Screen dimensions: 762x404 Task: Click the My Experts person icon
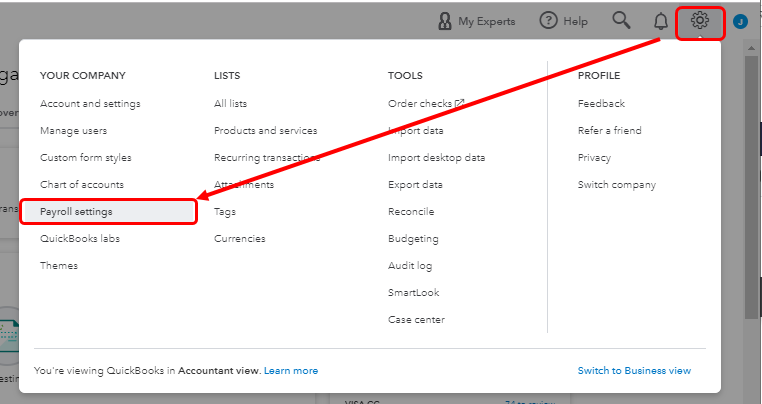point(445,21)
